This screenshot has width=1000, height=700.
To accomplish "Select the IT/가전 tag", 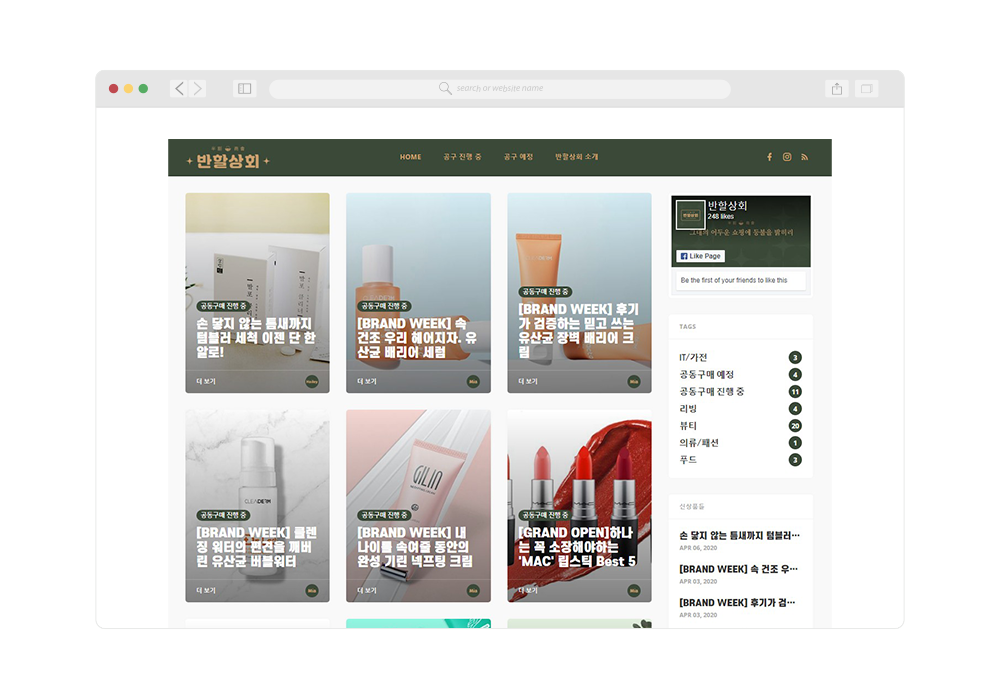I will (693, 357).
